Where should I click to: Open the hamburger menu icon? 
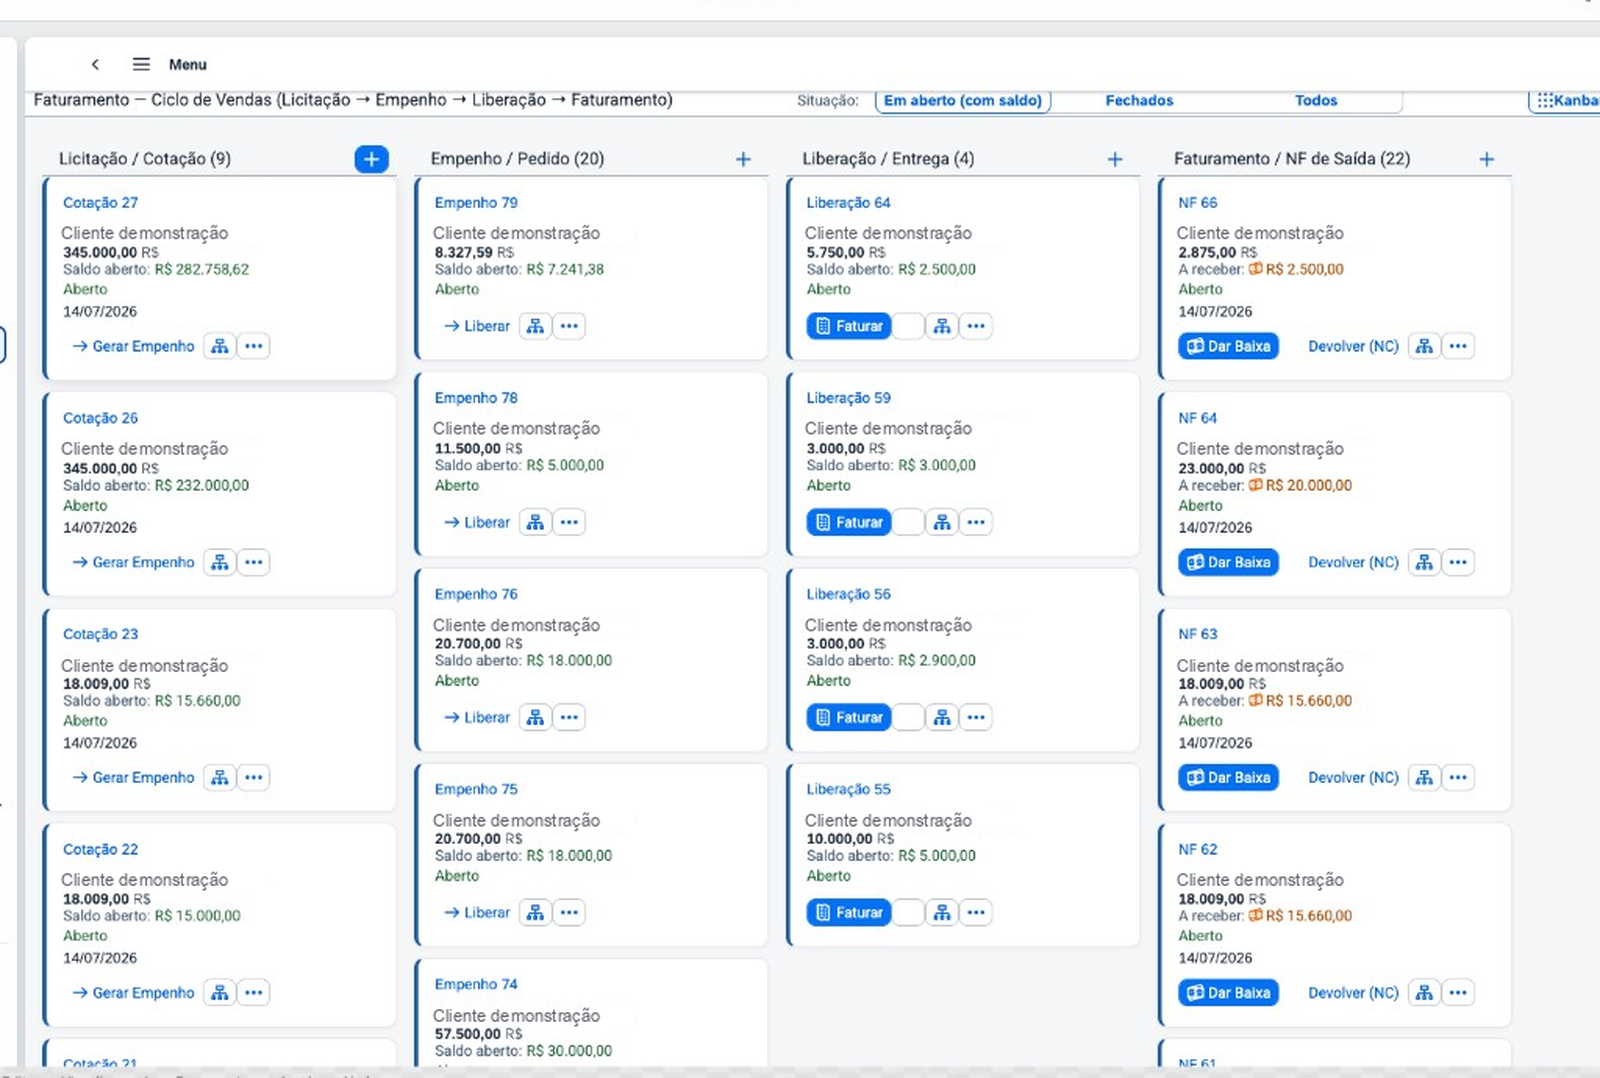pos(141,64)
